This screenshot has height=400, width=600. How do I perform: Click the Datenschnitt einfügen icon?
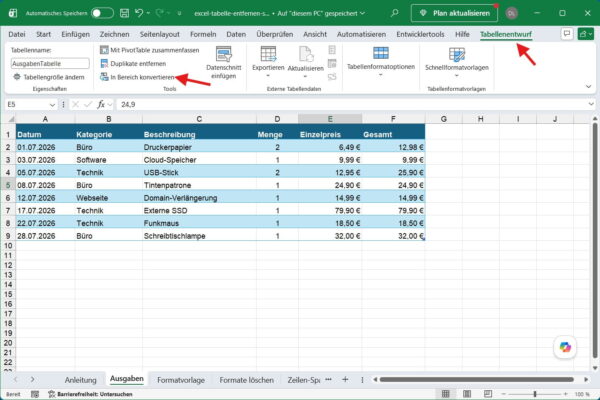tap(223, 62)
